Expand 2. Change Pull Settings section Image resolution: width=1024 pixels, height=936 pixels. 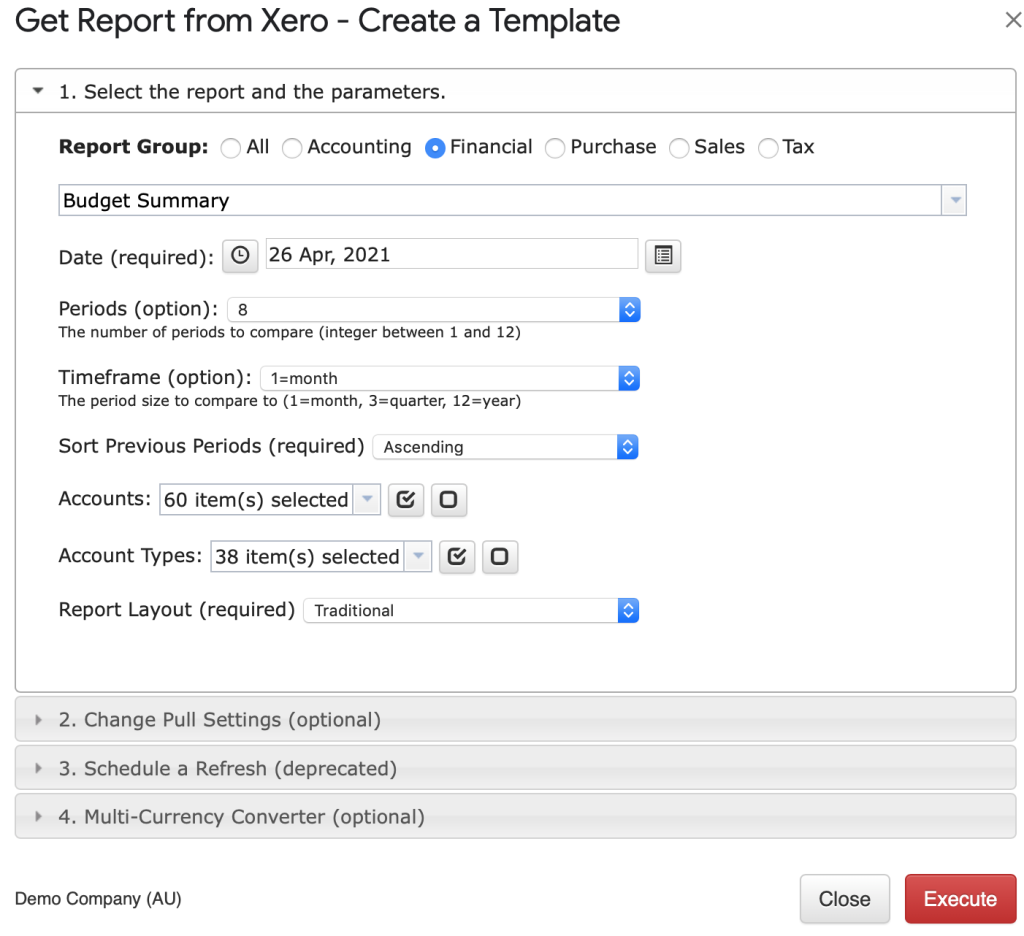[515, 719]
